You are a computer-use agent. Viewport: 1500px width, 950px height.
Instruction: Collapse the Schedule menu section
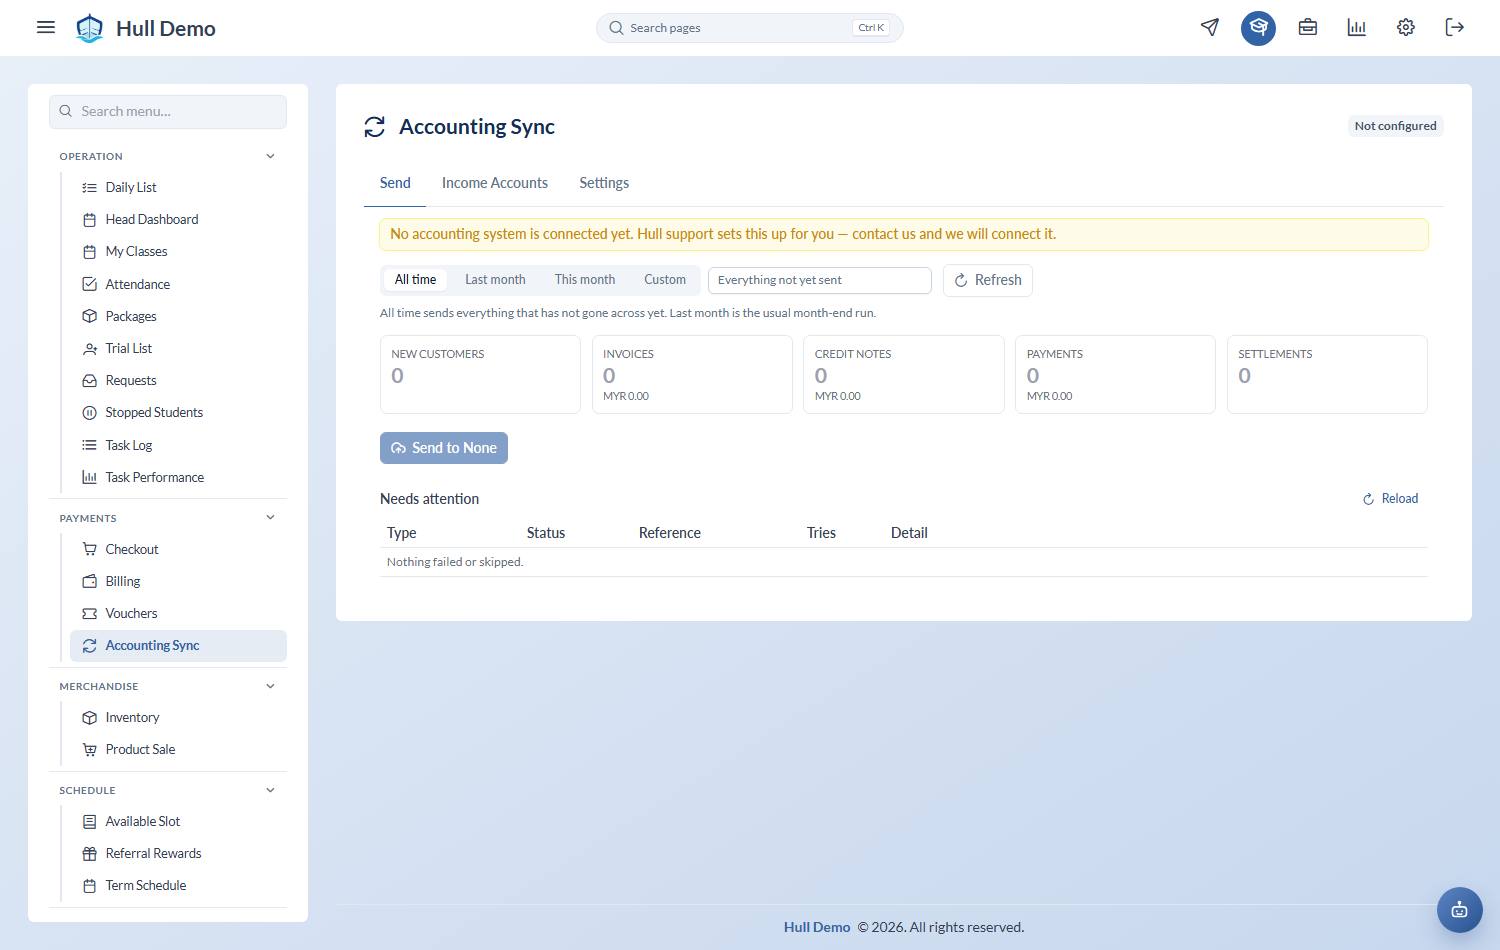click(270, 790)
